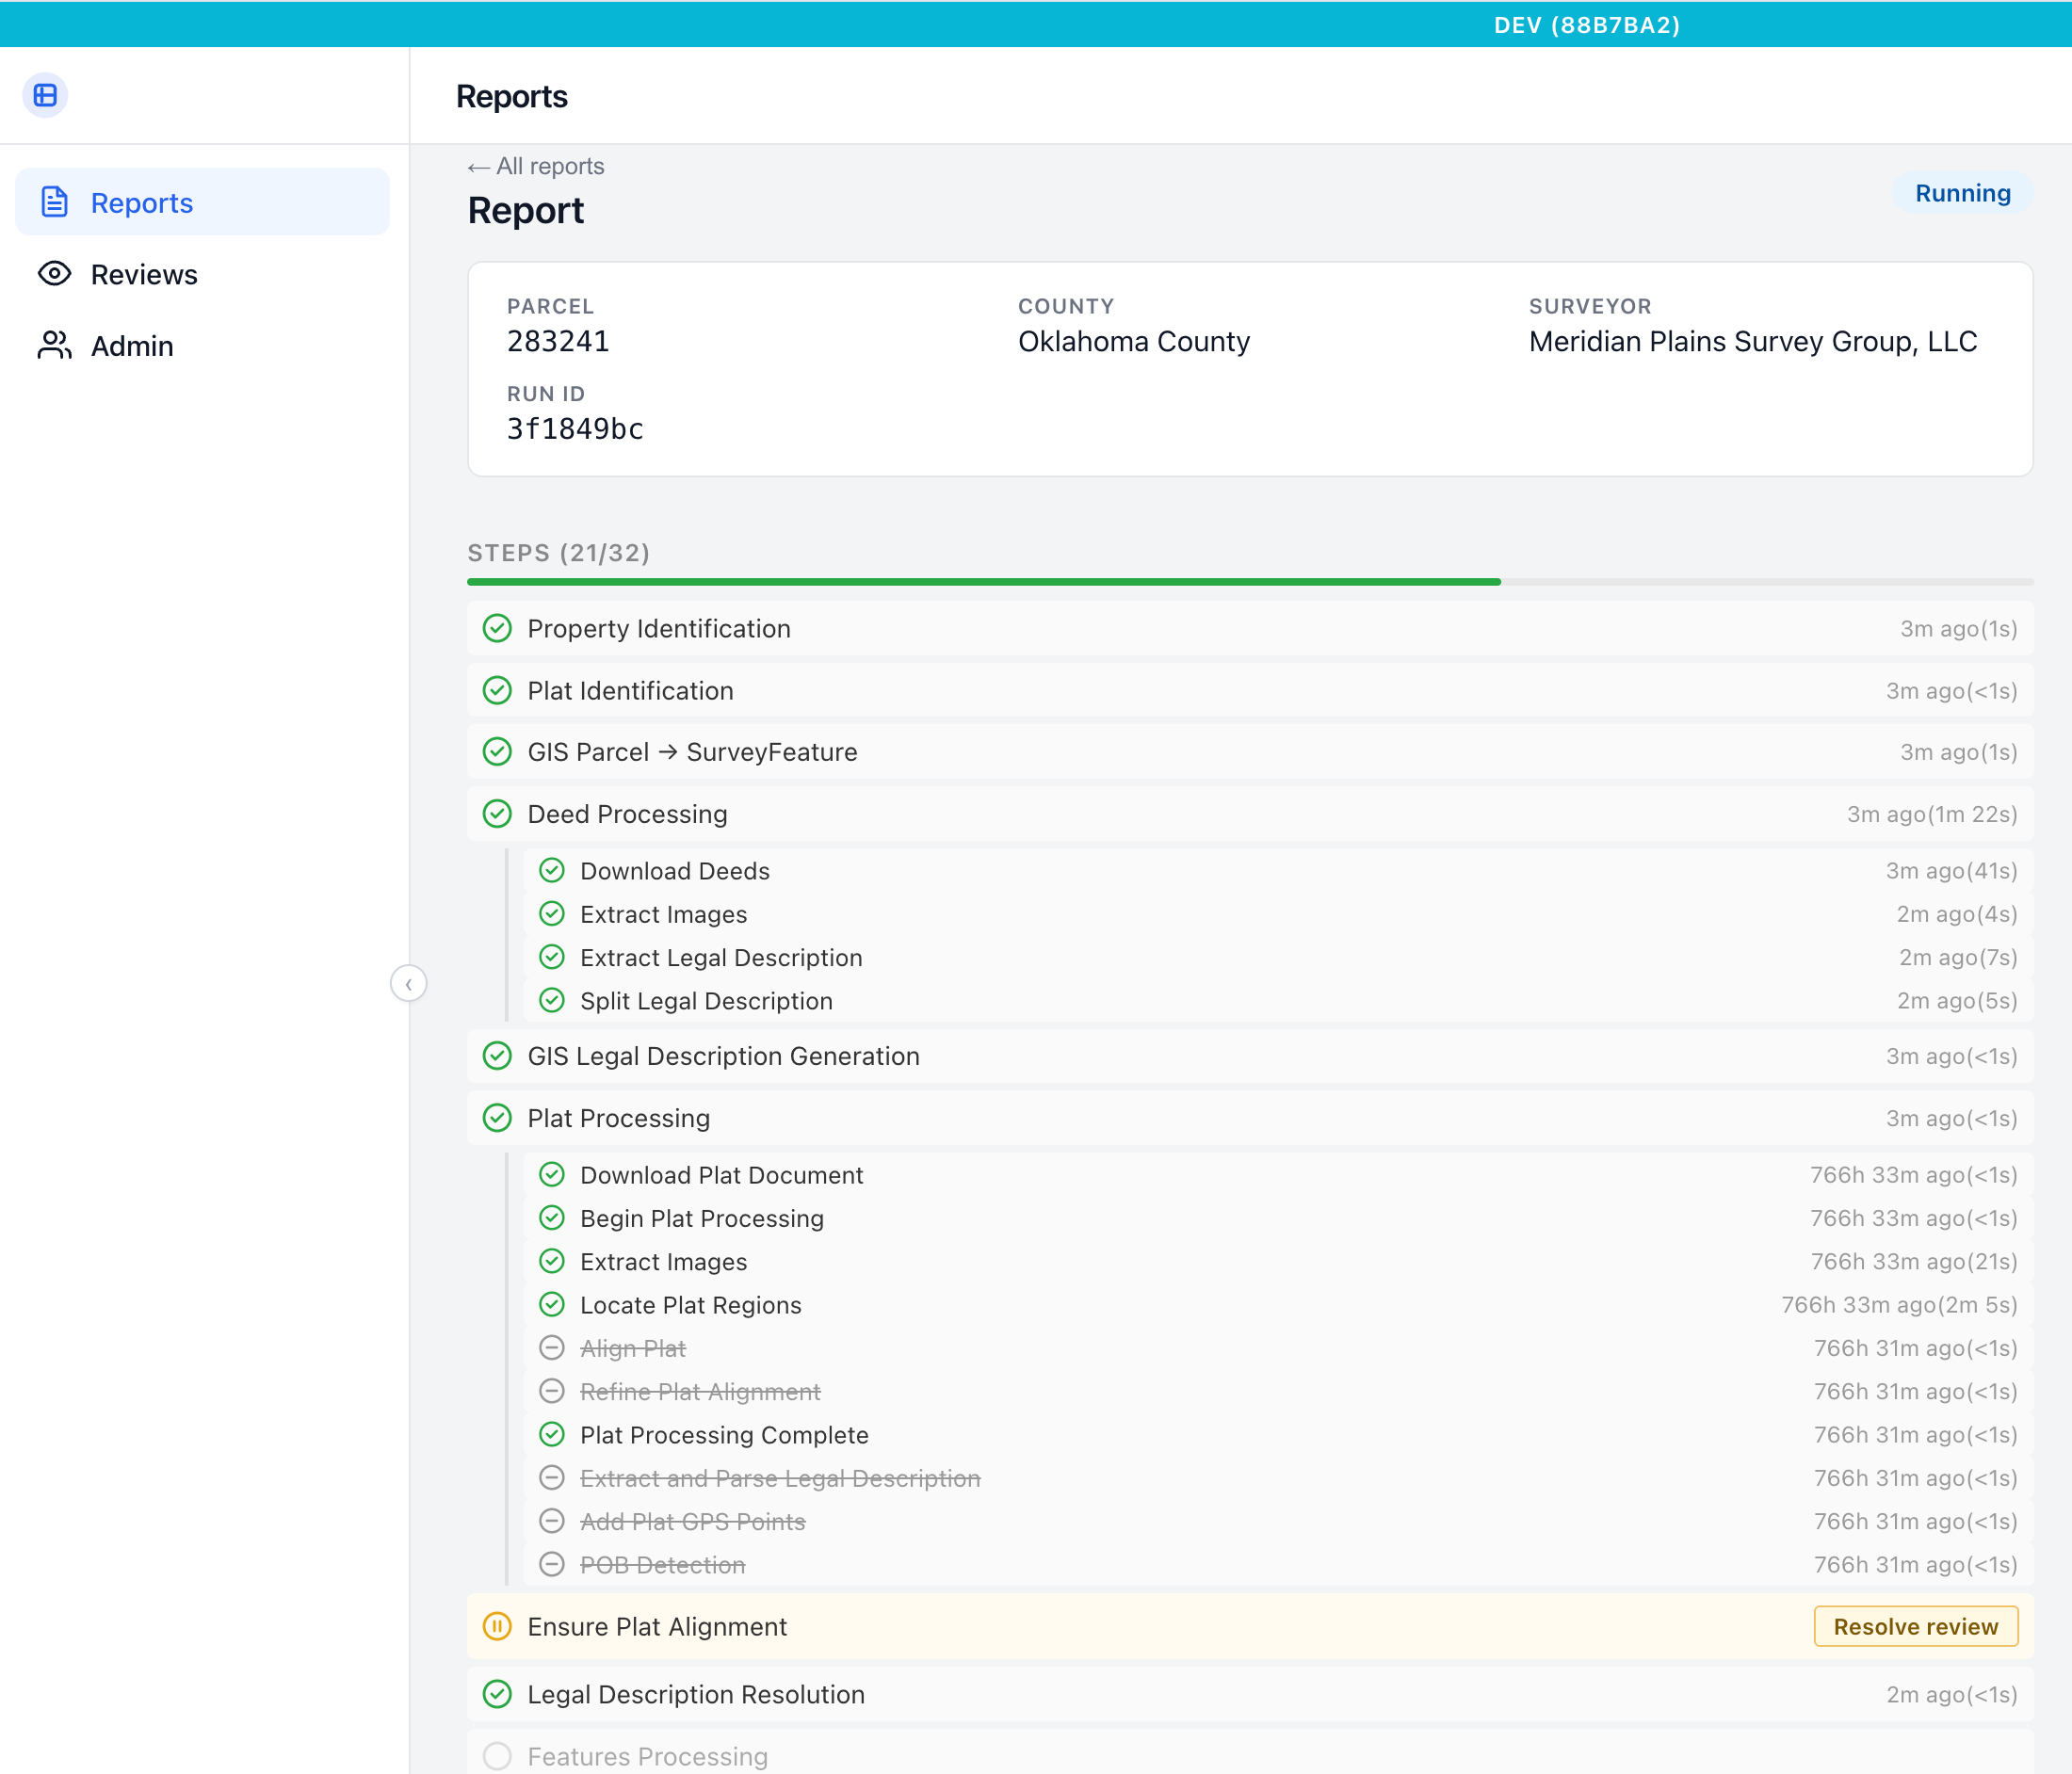The height and width of the screenshot is (1774, 2072).
Task: Select the Plat Identification step
Action: coord(1250,691)
